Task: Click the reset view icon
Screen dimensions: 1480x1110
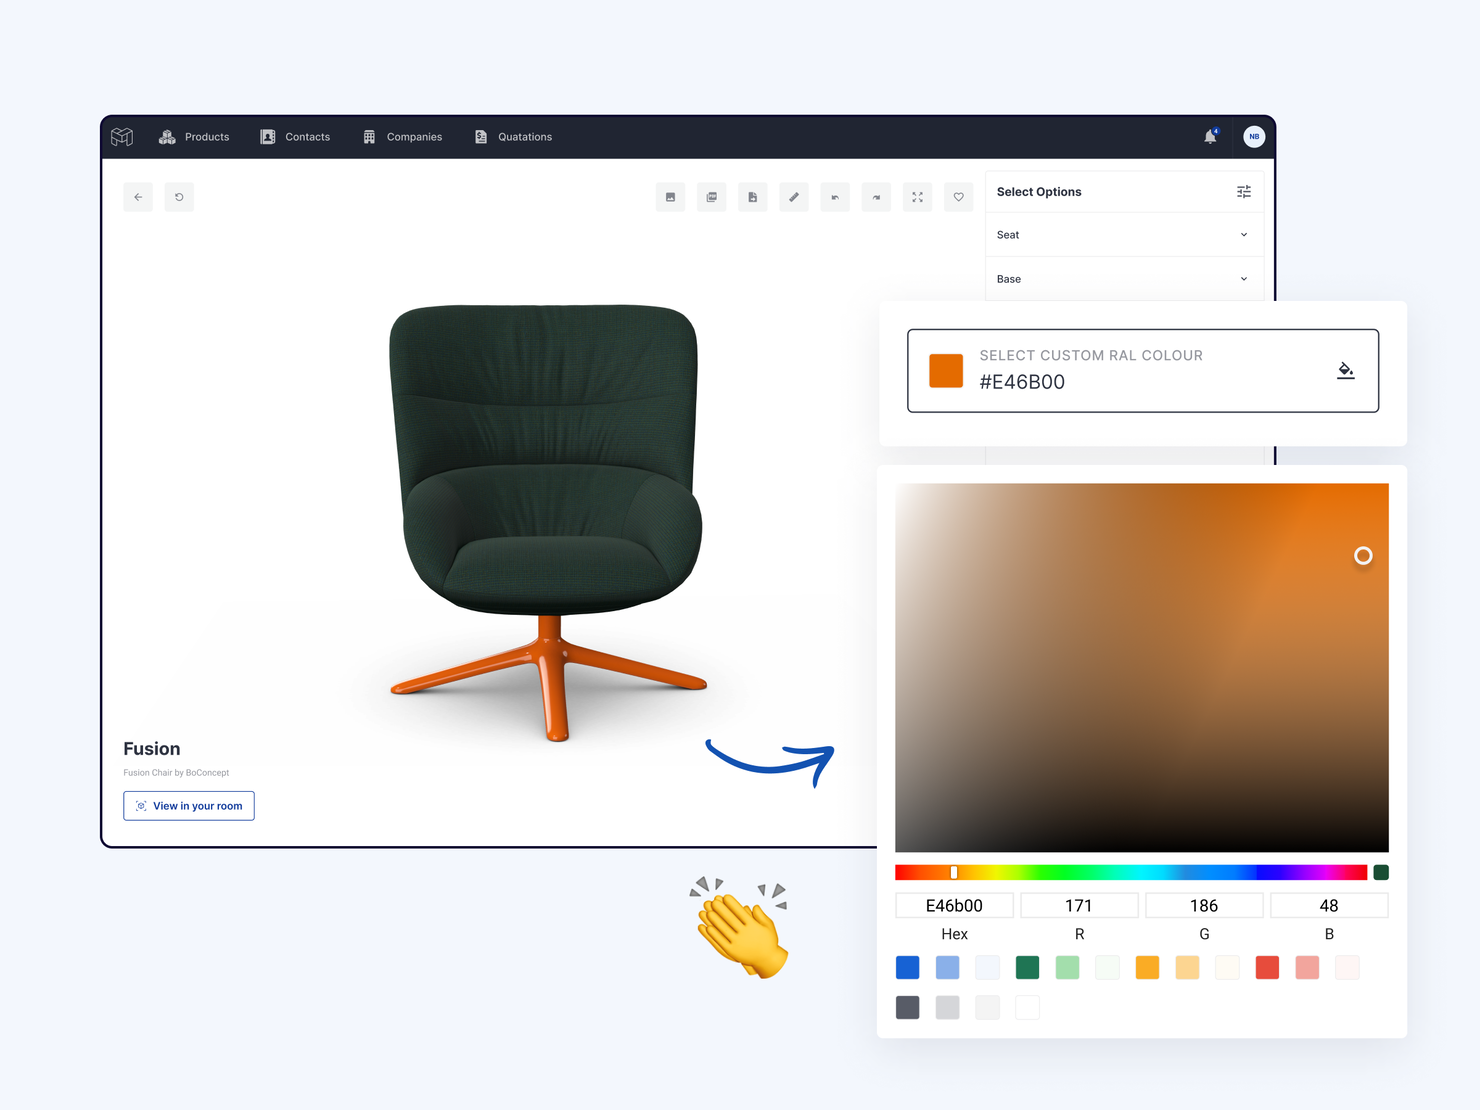Action: point(179,197)
